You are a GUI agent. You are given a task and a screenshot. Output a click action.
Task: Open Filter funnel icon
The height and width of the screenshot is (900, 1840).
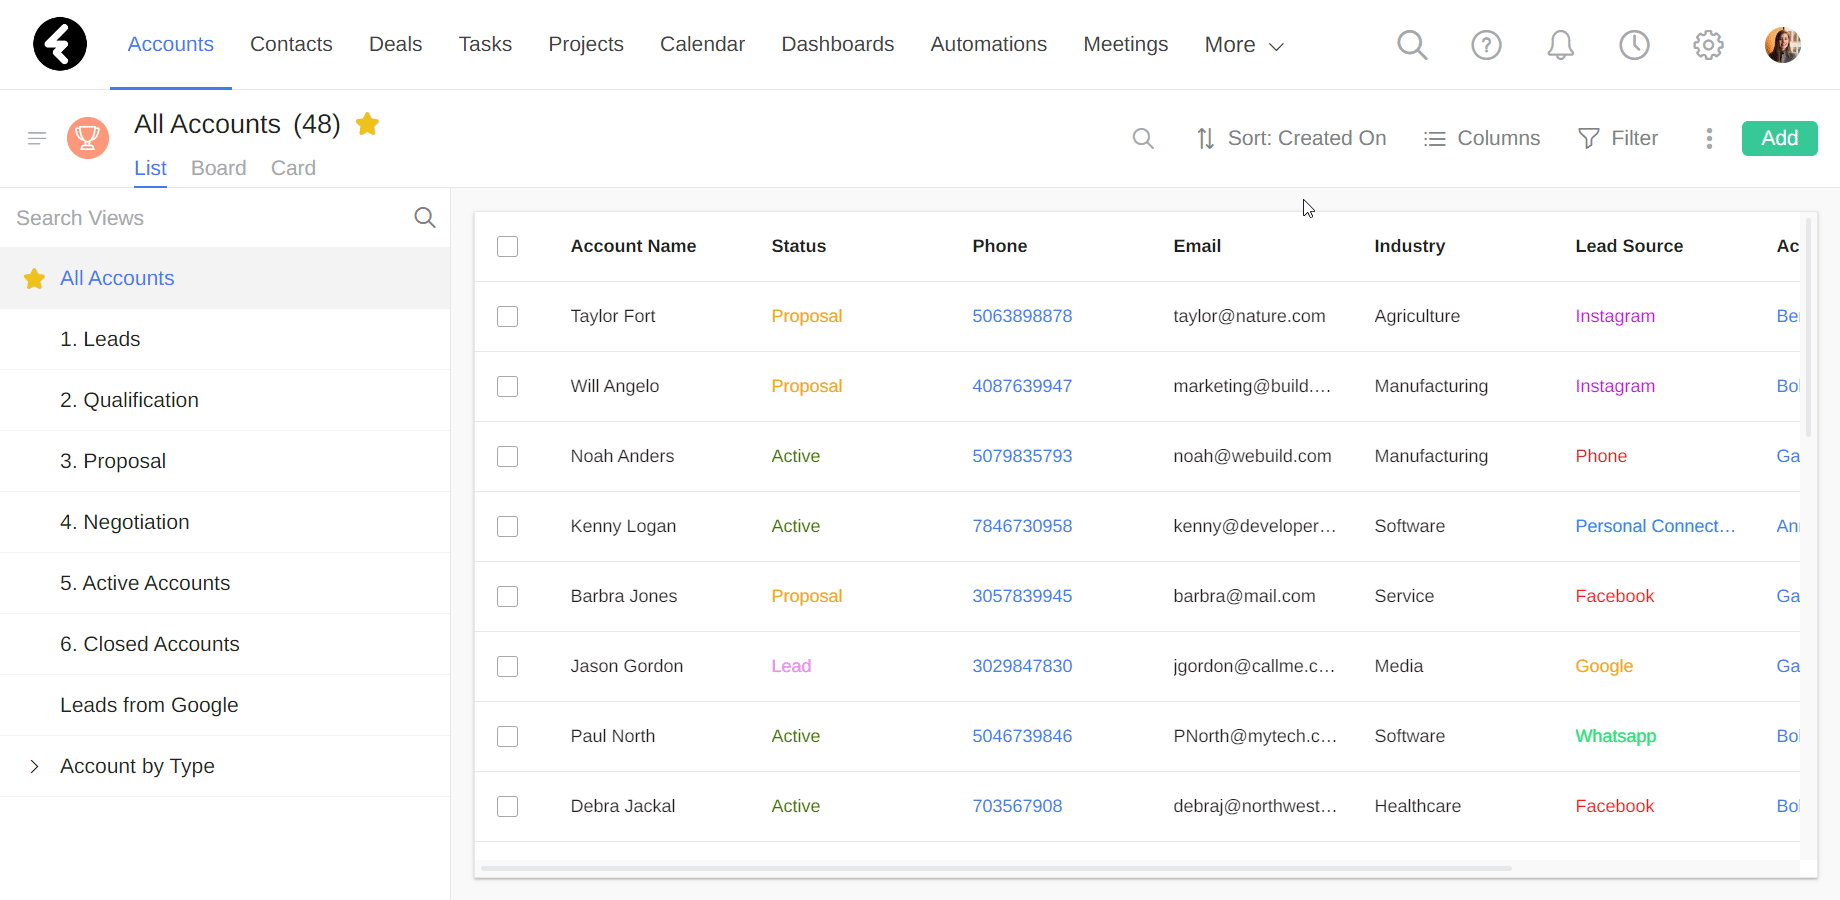click(x=1589, y=138)
